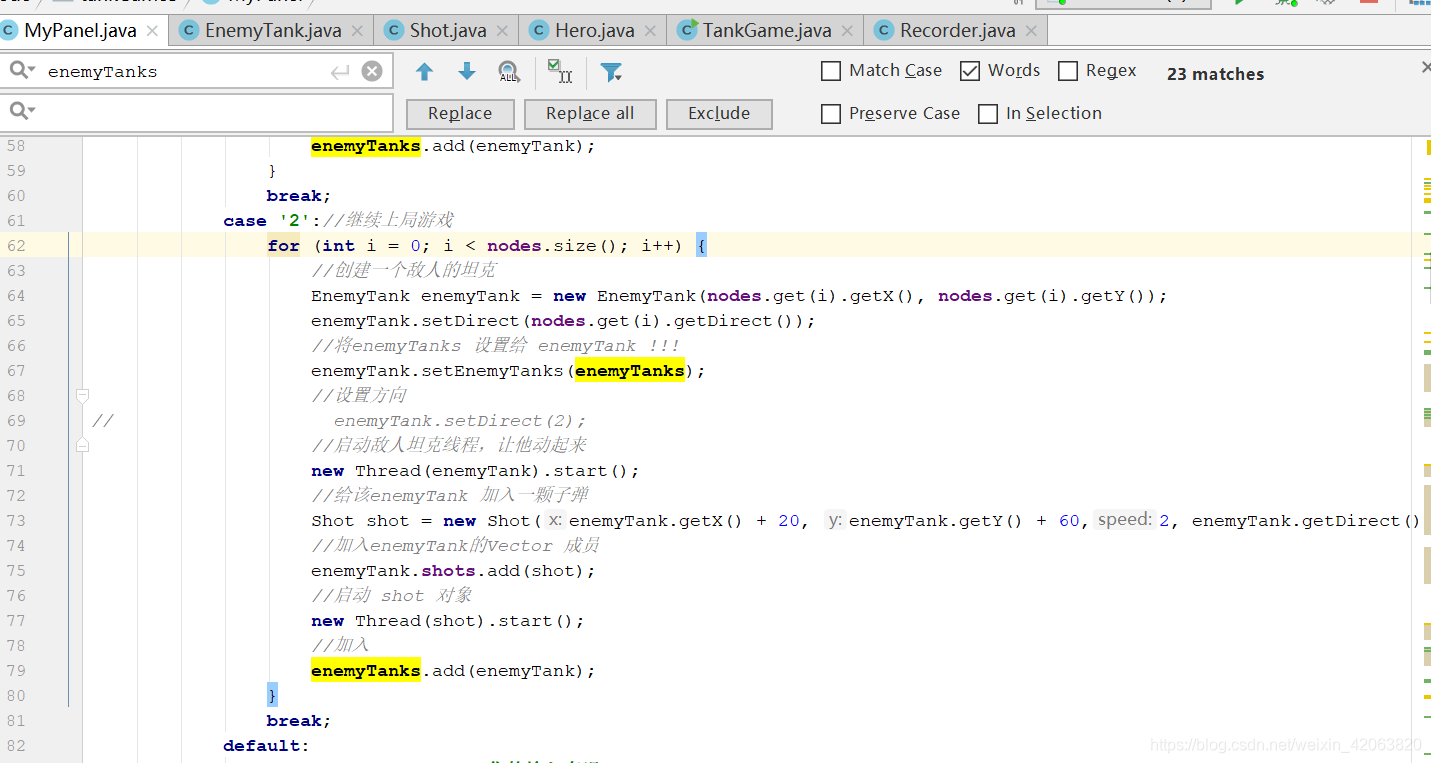
Task: Click the Find All occurrences icon
Action: (x=509, y=72)
